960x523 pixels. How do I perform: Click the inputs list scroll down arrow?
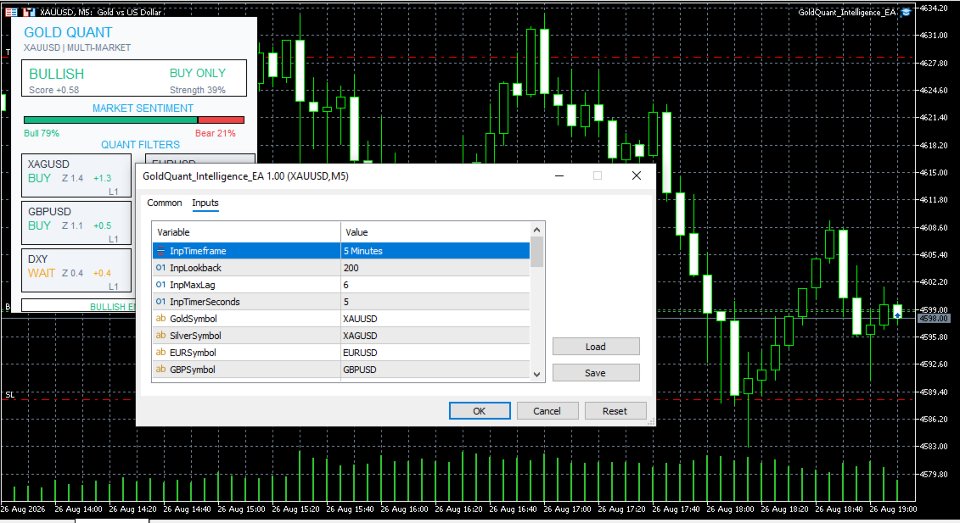coord(537,374)
